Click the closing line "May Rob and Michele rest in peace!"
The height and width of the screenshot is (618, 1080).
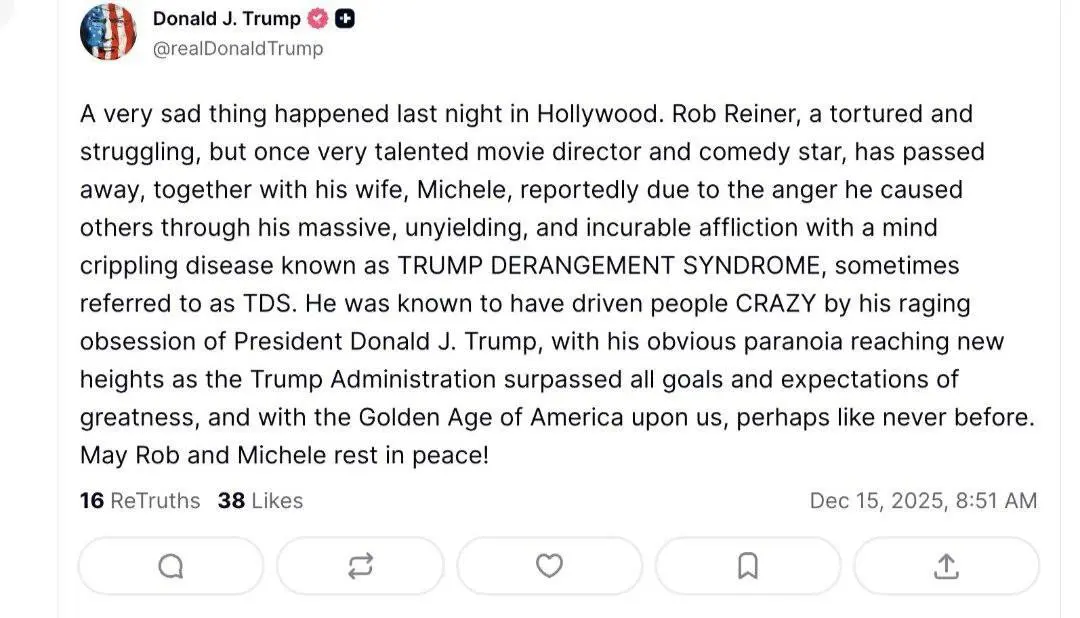[284, 456]
